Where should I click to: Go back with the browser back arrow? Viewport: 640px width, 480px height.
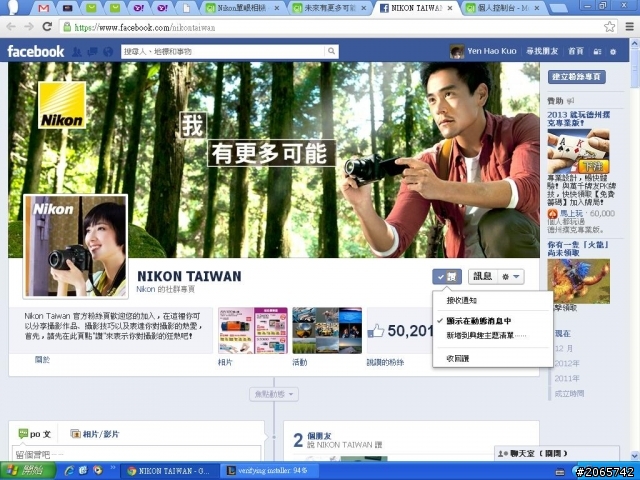click(x=11, y=27)
